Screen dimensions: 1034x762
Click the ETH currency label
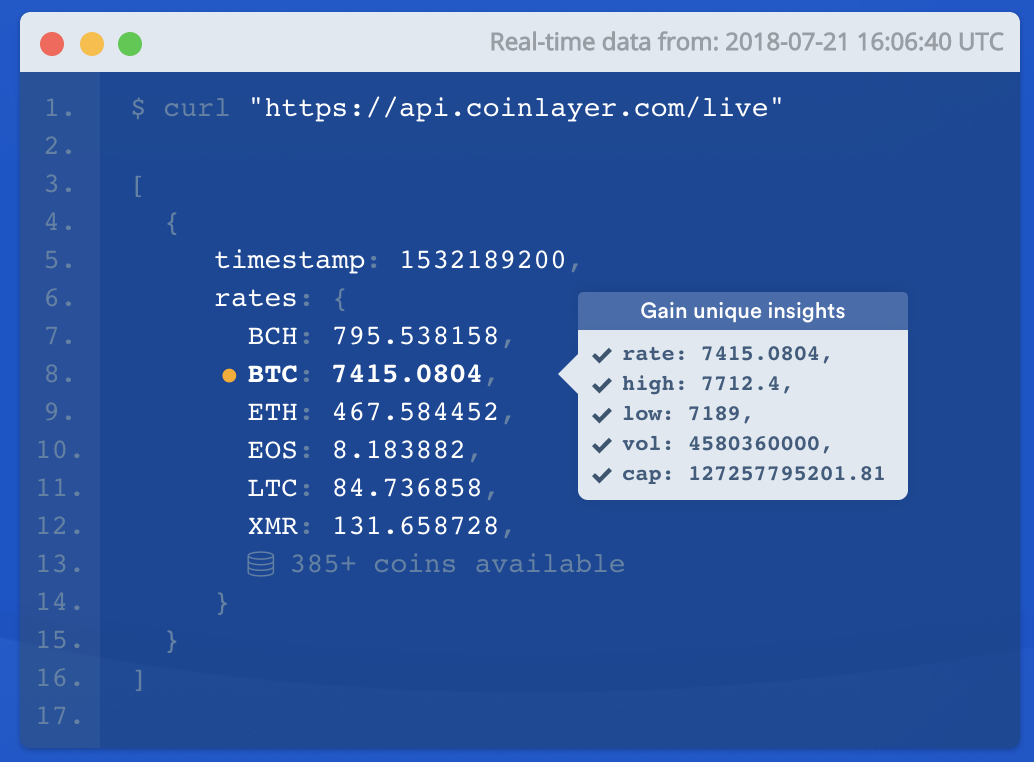coord(272,412)
